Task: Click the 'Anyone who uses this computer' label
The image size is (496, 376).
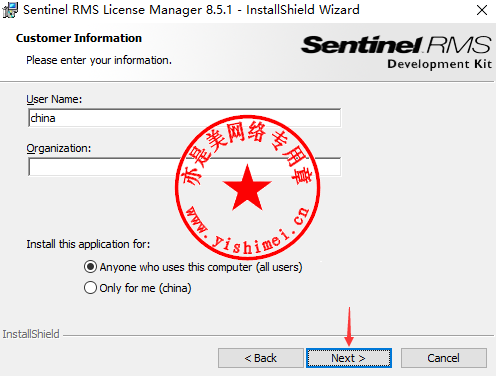Action: tap(201, 267)
